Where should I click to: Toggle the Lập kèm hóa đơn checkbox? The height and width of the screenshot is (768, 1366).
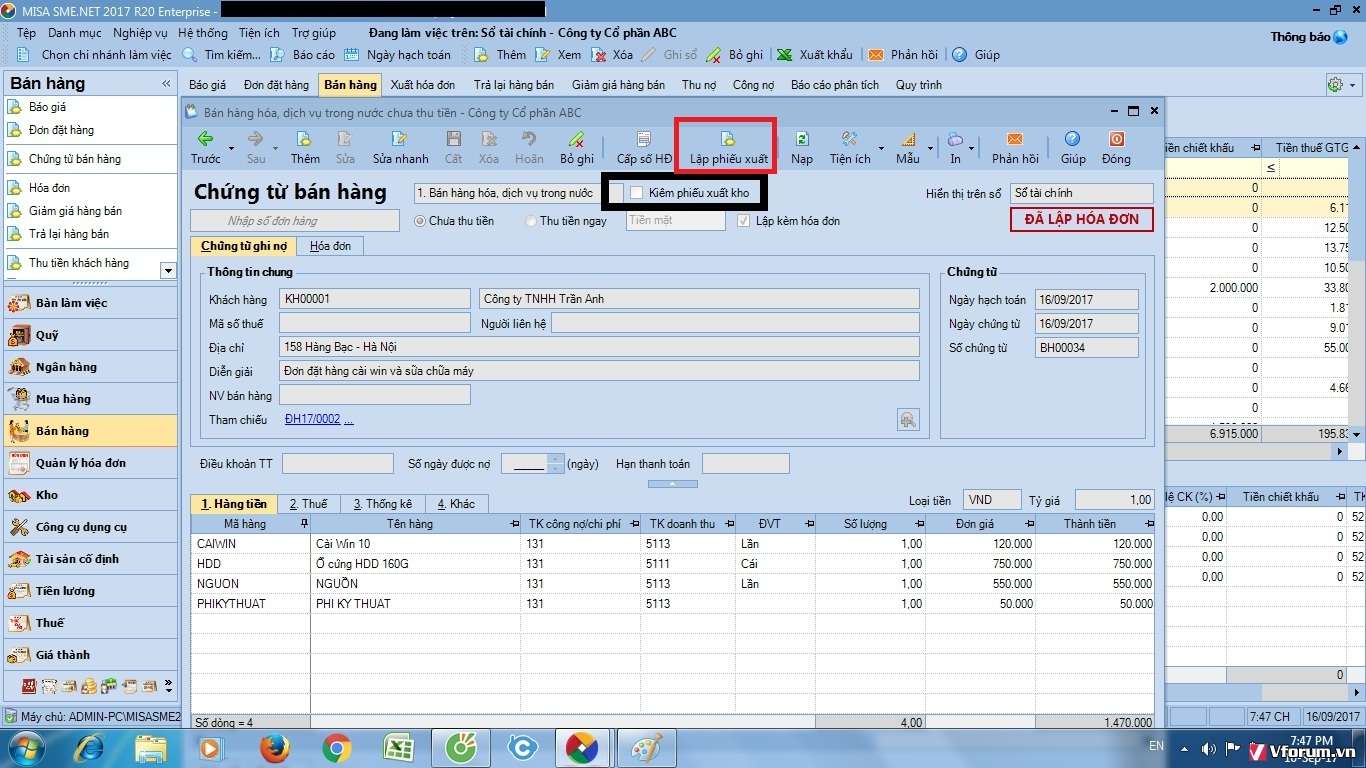[x=743, y=221]
